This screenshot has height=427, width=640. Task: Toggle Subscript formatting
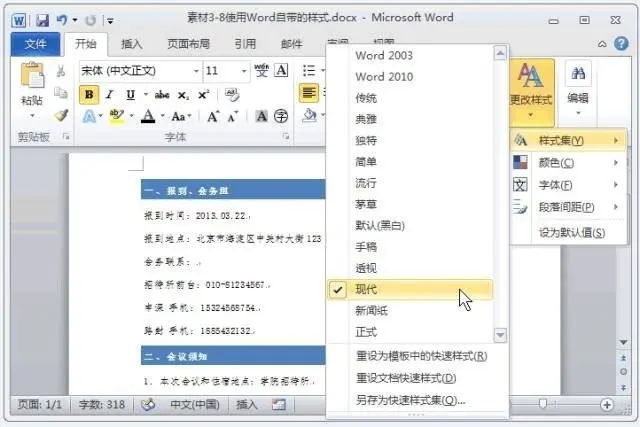tap(183, 95)
